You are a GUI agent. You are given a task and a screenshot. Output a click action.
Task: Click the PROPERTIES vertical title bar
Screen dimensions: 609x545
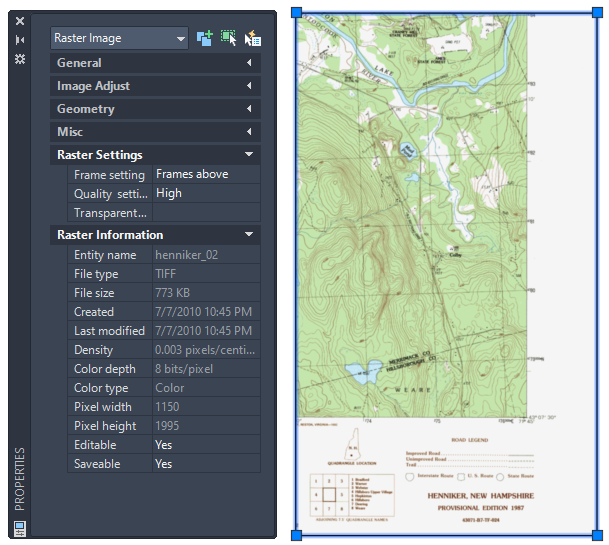(19, 479)
